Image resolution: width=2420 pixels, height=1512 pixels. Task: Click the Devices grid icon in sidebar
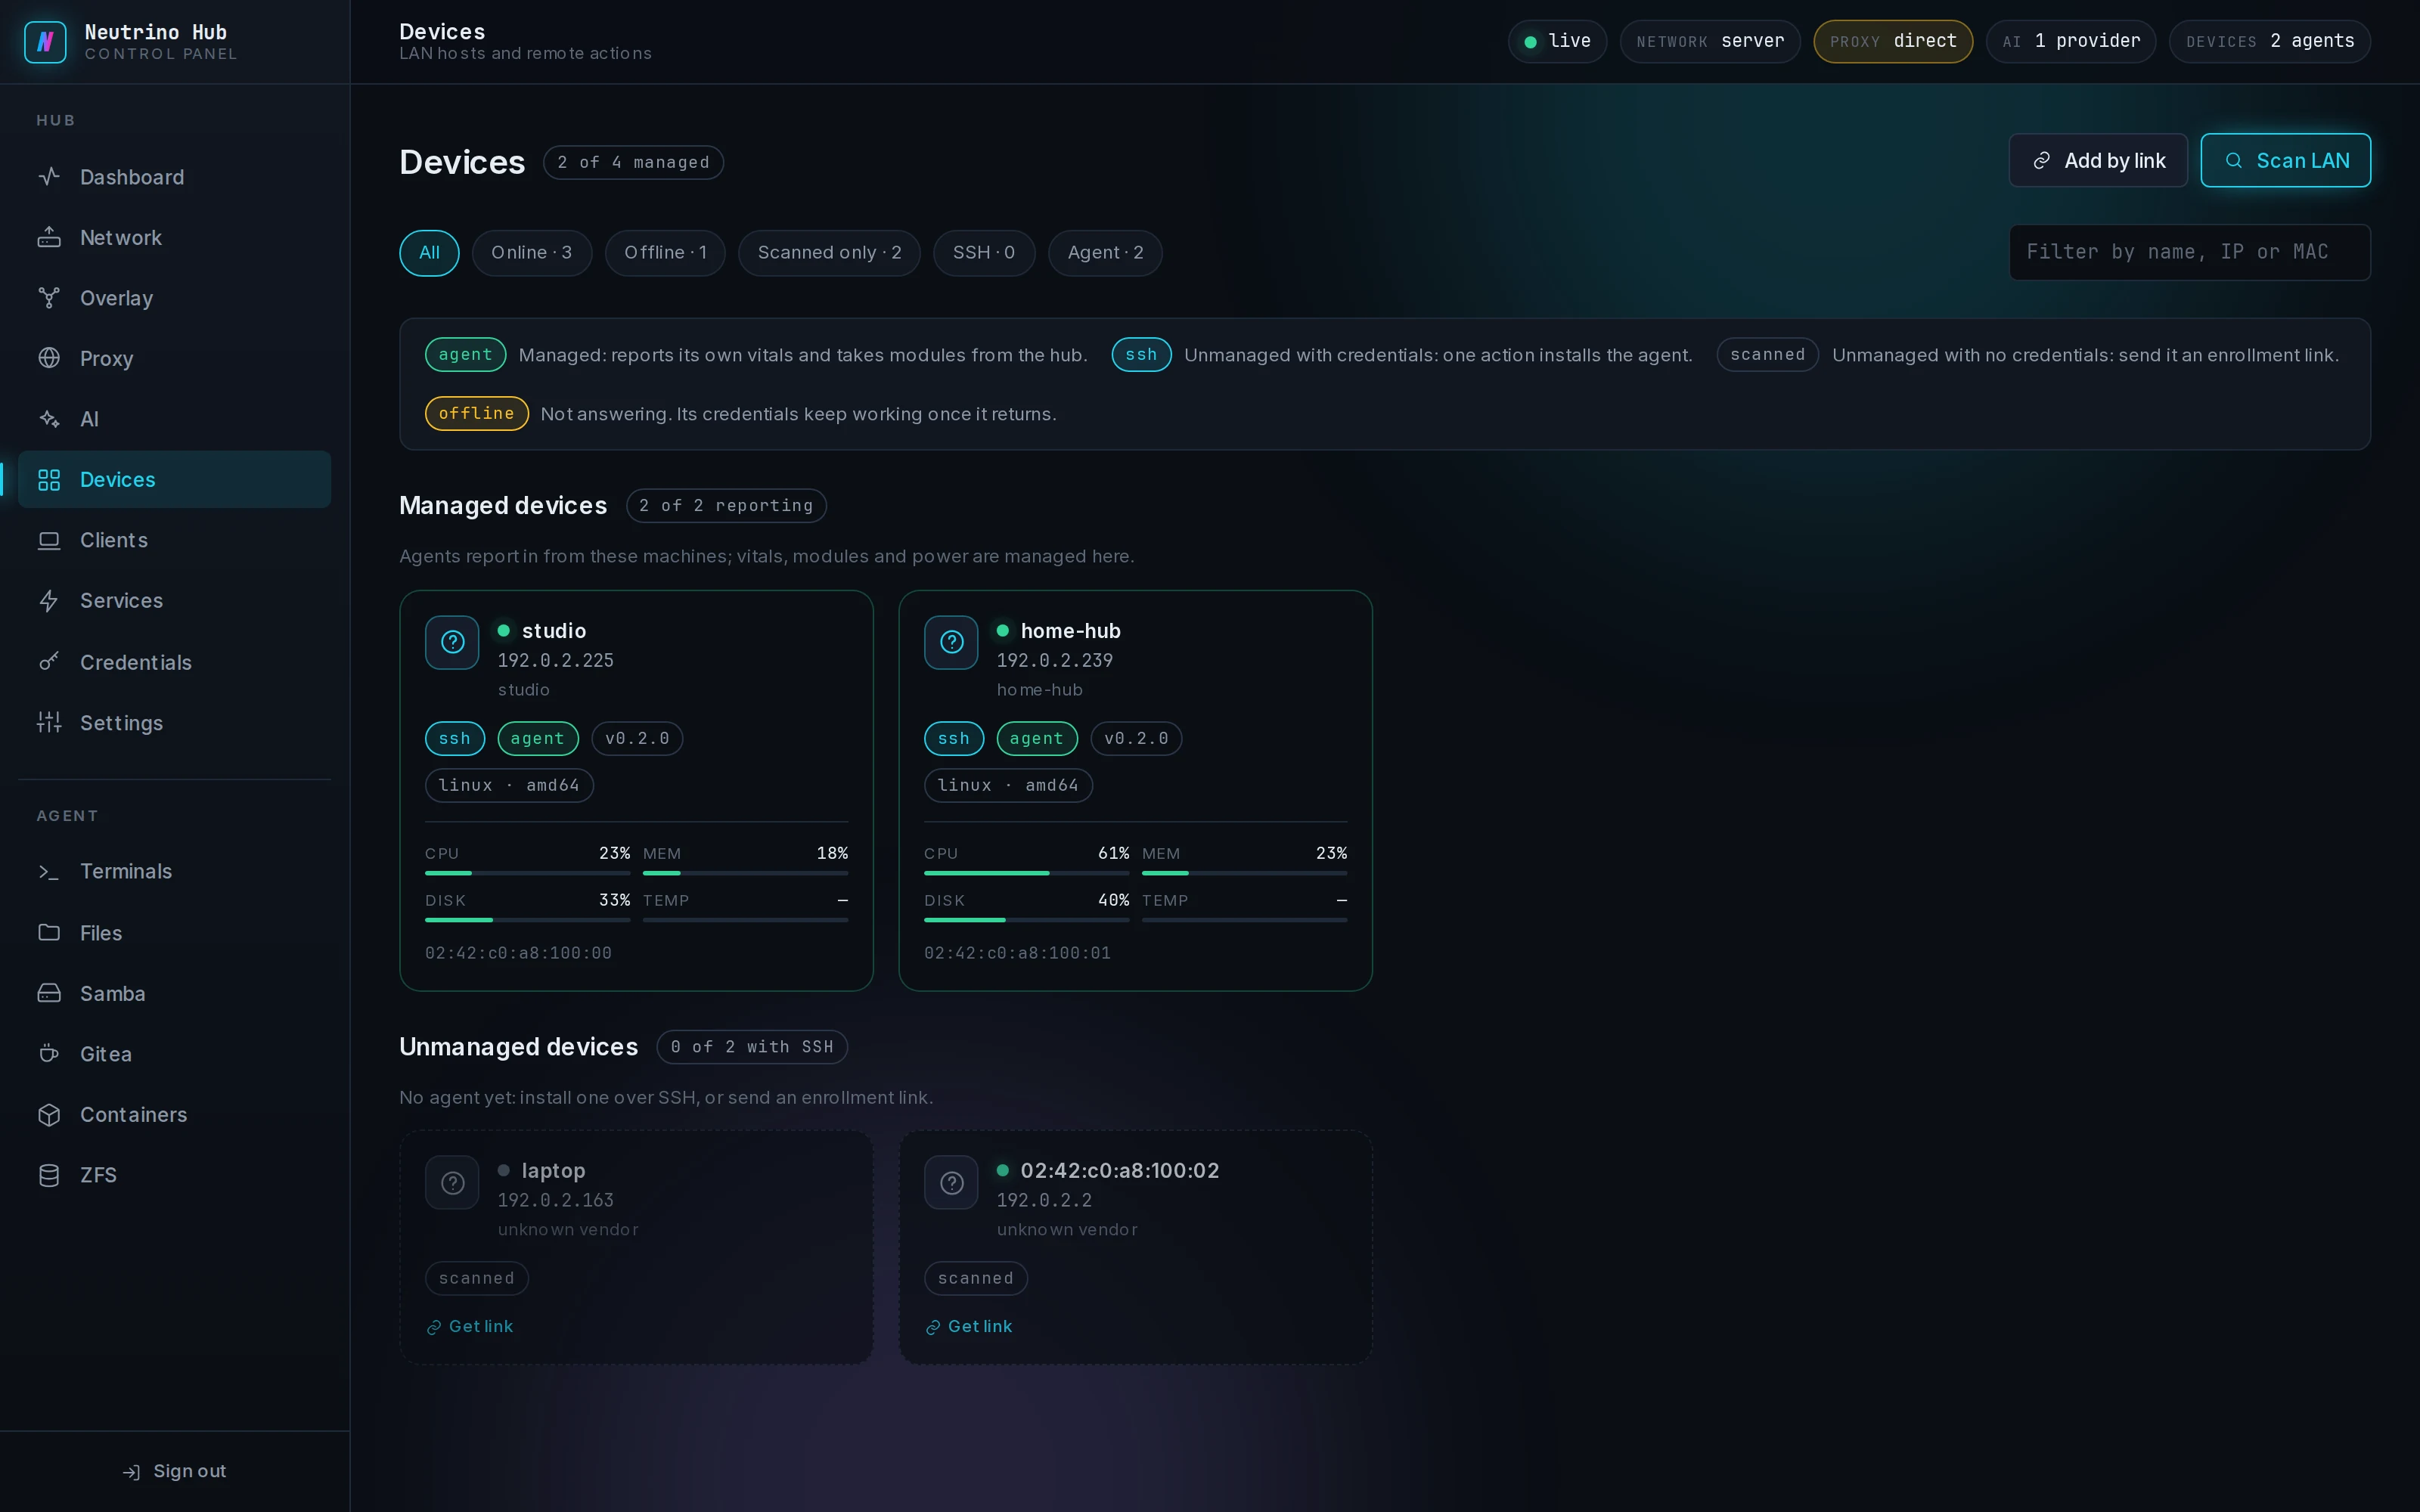(49, 480)
